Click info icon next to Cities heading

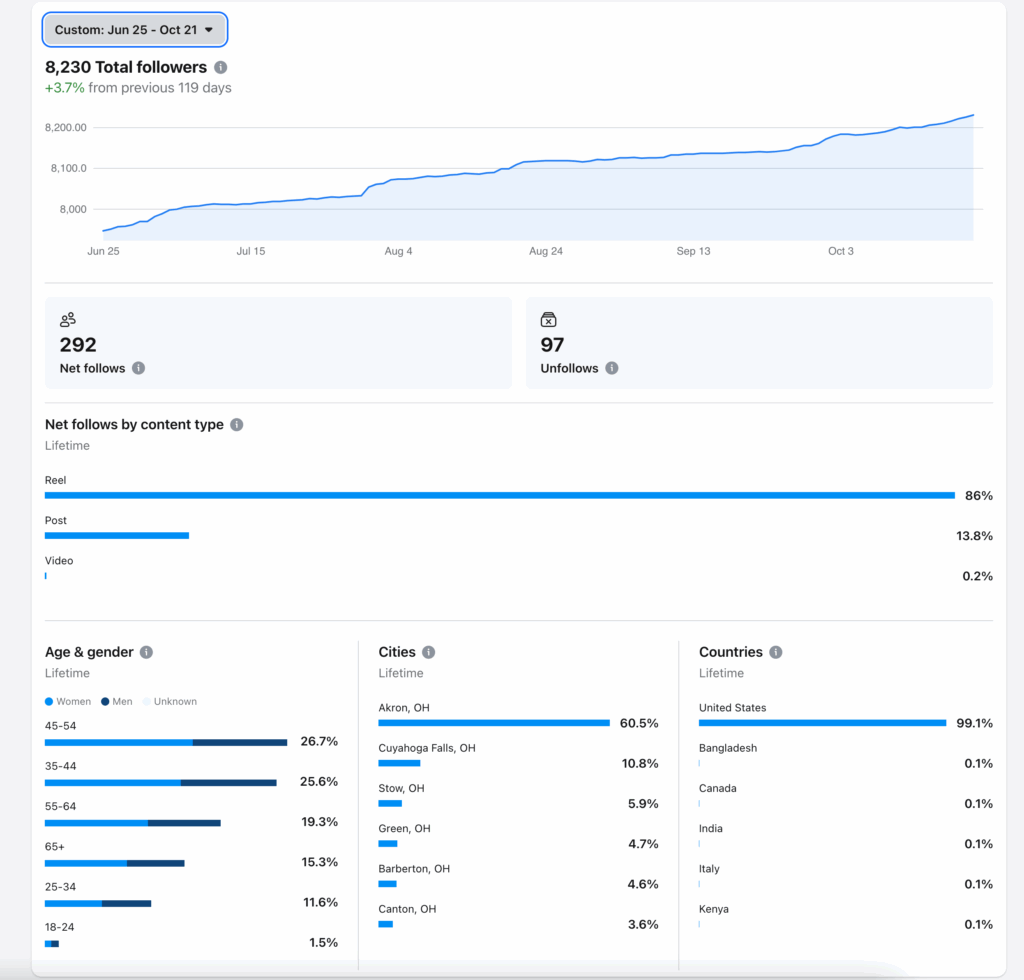tap(429, 652)
